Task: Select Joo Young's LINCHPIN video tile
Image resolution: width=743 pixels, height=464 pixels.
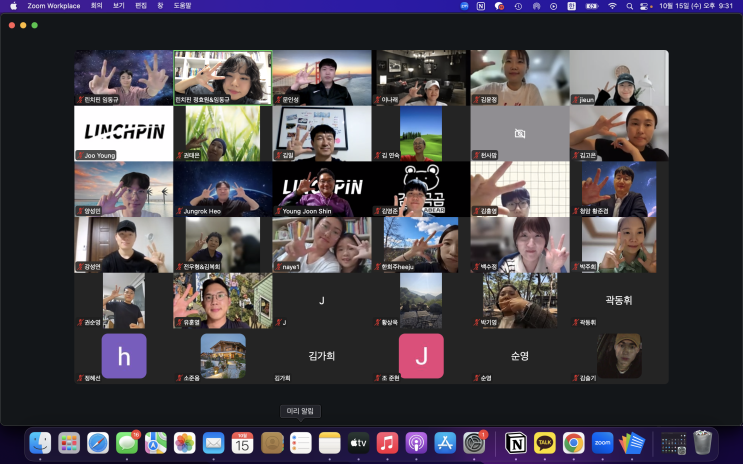Action: tap(123, 133)
